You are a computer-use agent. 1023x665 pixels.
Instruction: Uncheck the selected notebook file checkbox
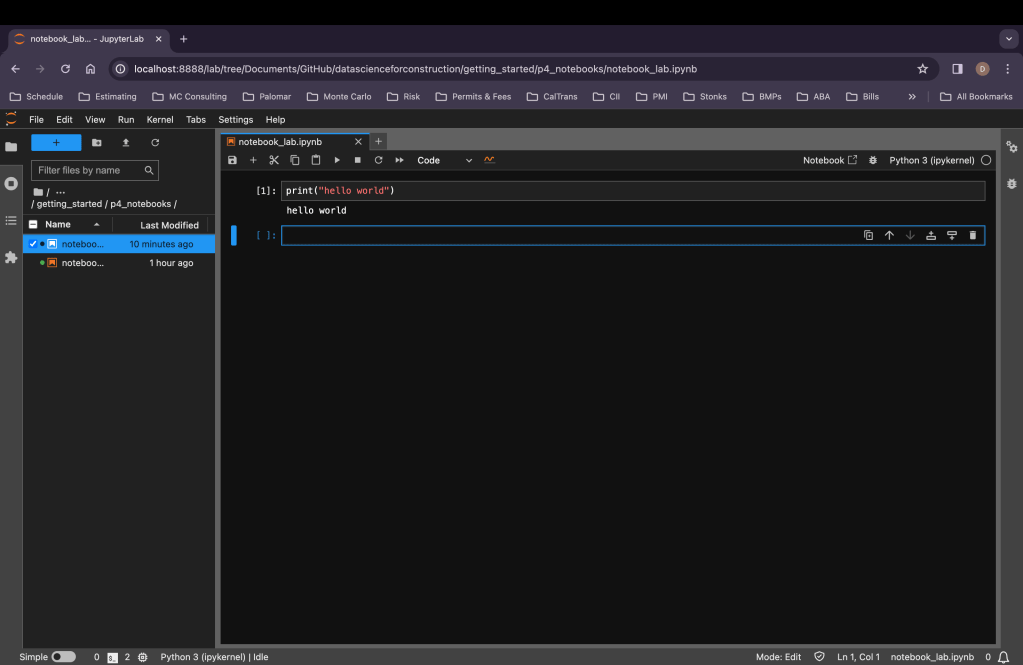(33, 244)
